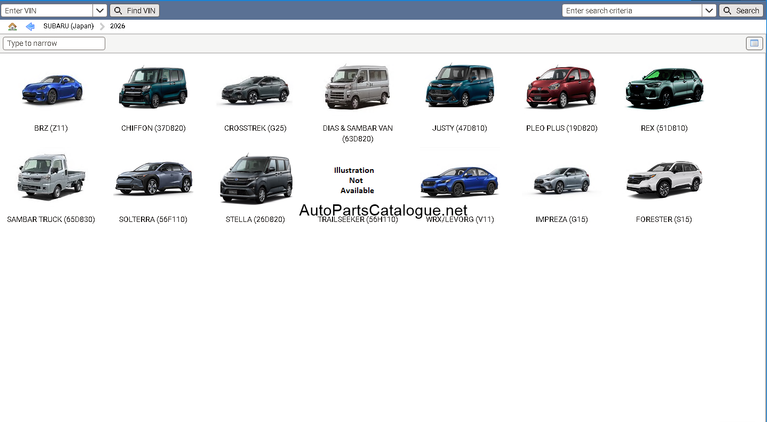Open the SAMBAR TRUCK (65D830) thumbnail
The image size is (767, 422).
pyautogui.click(x=51, y=177)
